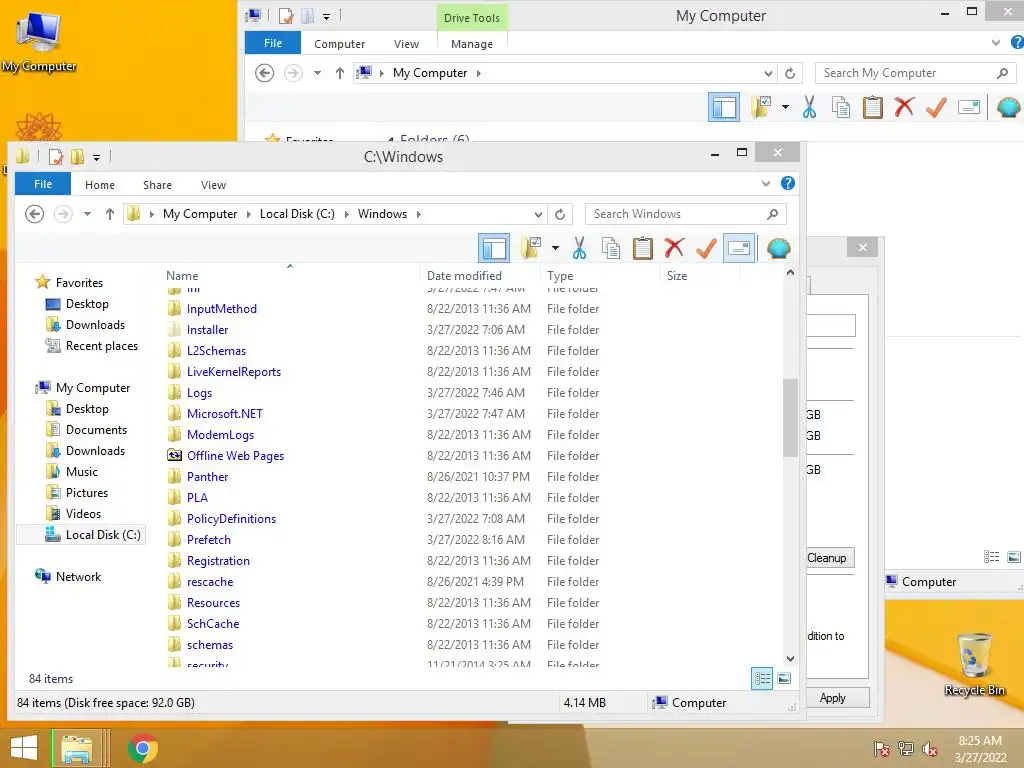Click the vertical scrollbar thumb in file list
The height and width of the screenshot is (768, 1024).
790,417
